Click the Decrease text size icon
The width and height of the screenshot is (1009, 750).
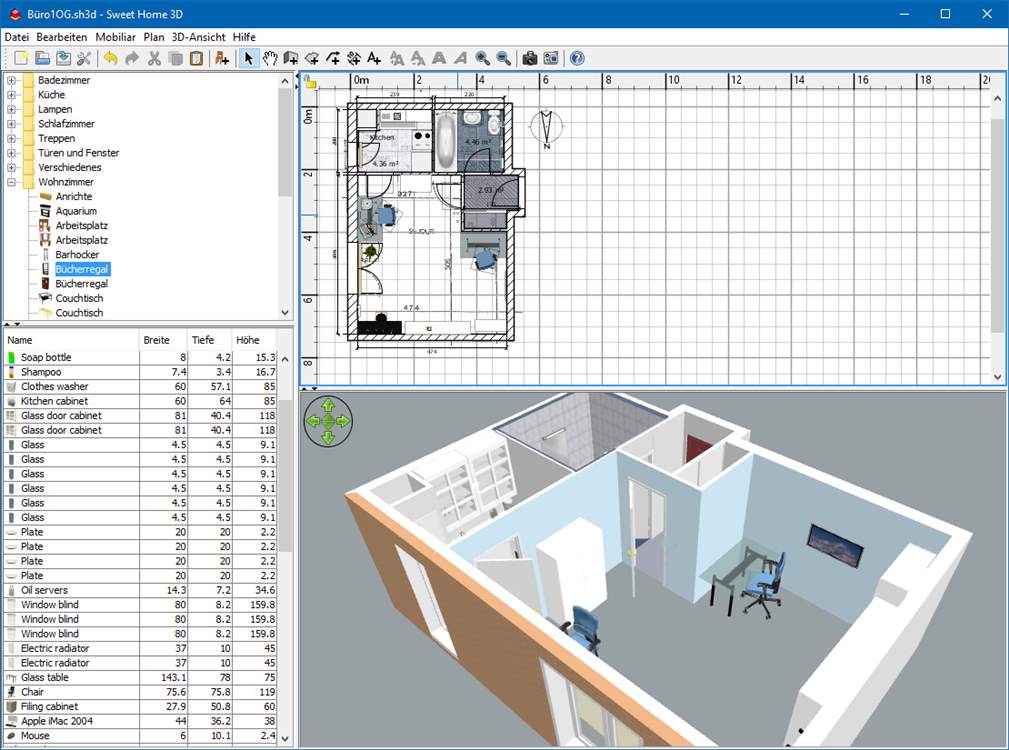tap(418, 59)
